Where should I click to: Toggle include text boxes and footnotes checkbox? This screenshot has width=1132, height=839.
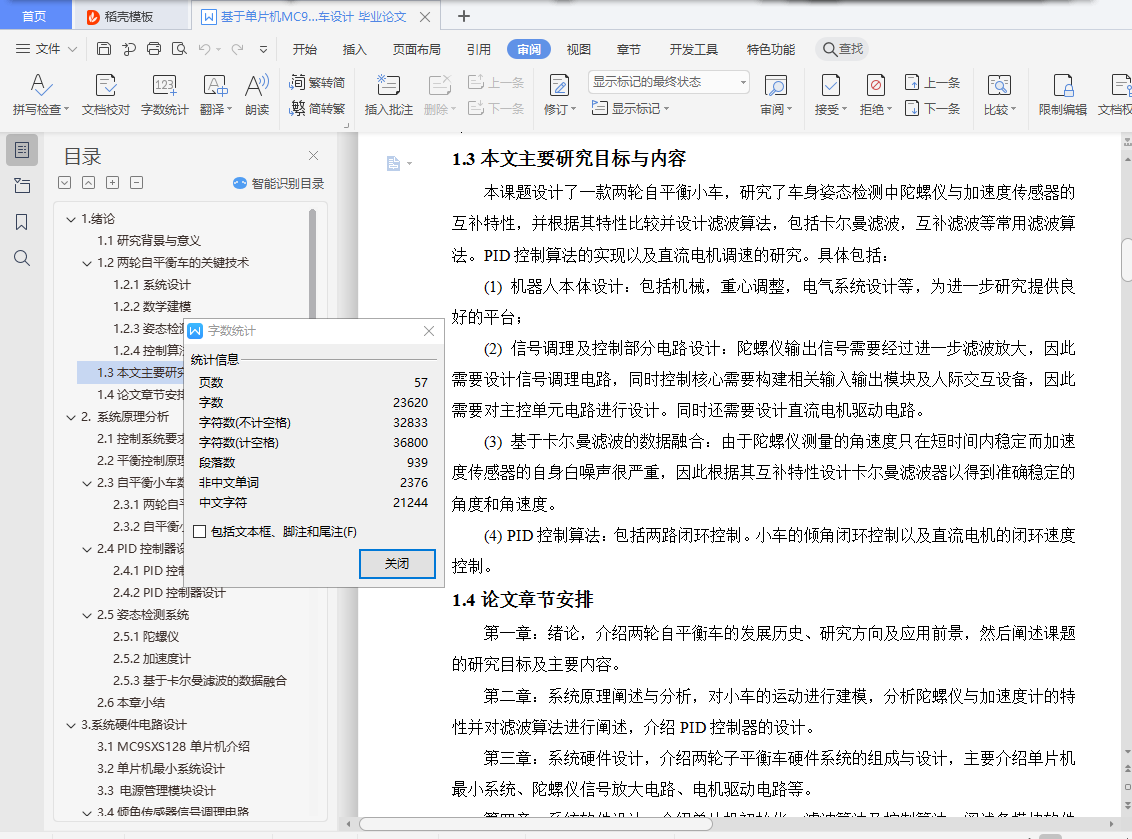(200, 532)
